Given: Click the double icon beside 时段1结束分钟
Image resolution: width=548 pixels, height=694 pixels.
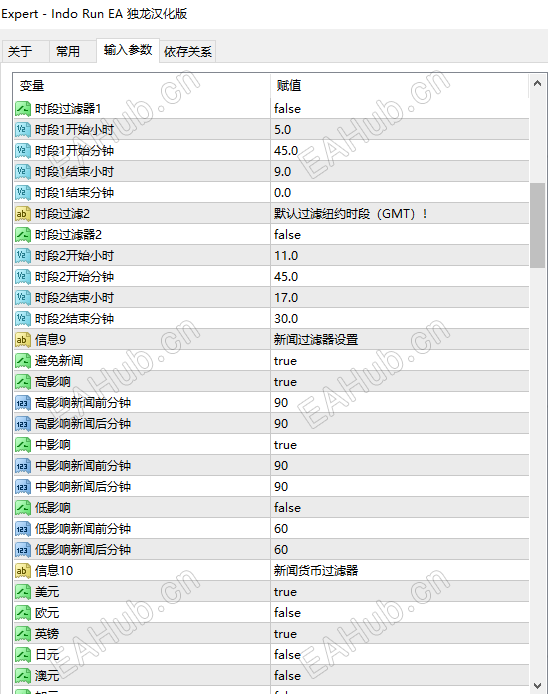Looking at the screenshot, I should click(23, 193).
